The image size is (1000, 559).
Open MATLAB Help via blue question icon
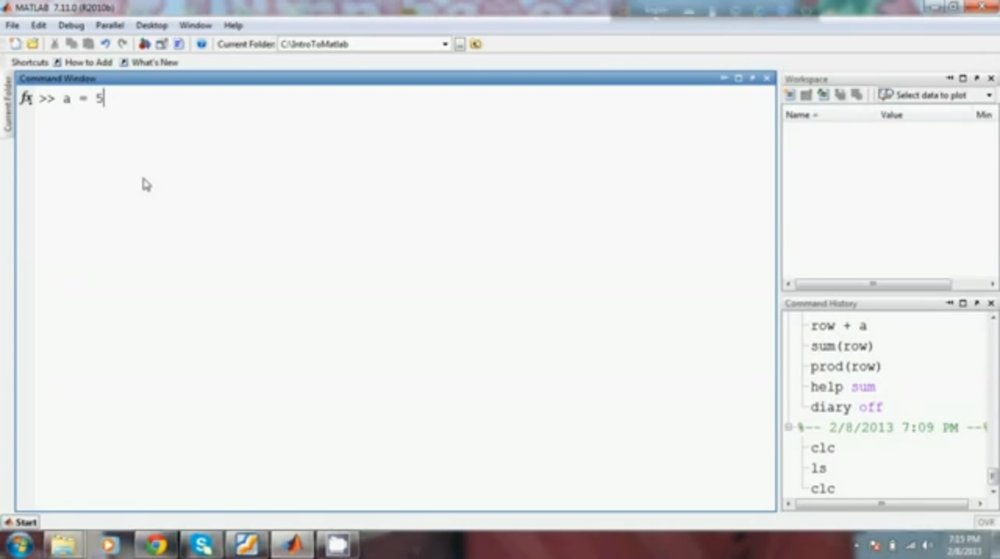click(x=202, y=44)
